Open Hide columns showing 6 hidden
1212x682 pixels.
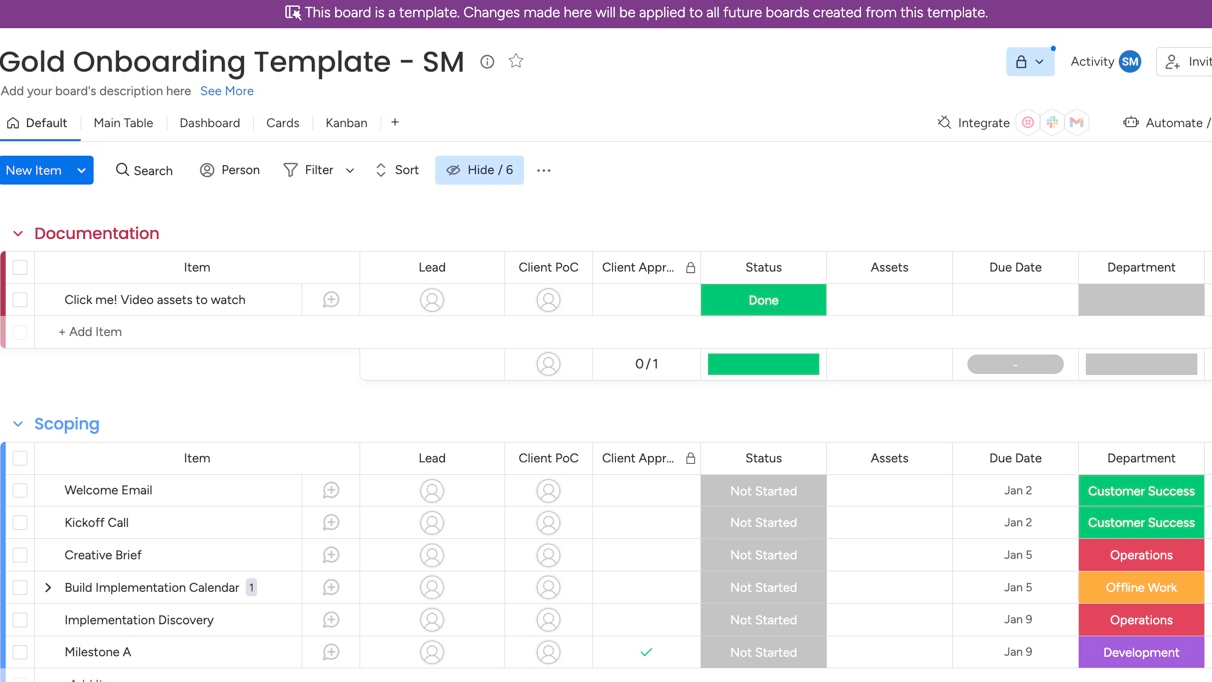point(479,170)
